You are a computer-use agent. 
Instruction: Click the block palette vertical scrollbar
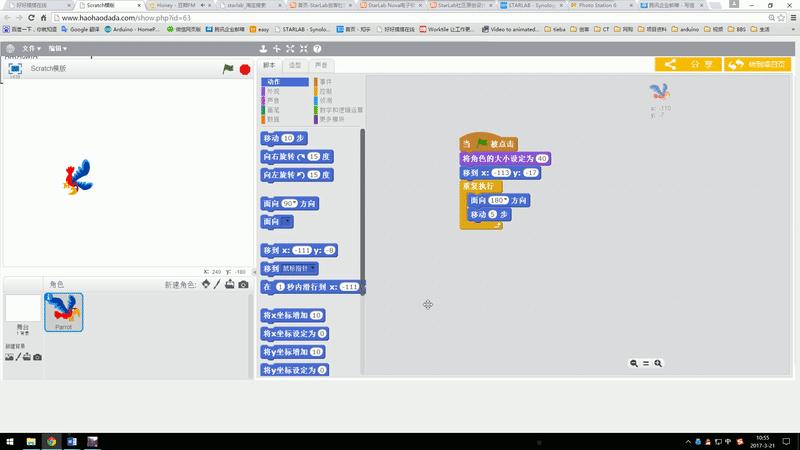click(x=363, y=212)
